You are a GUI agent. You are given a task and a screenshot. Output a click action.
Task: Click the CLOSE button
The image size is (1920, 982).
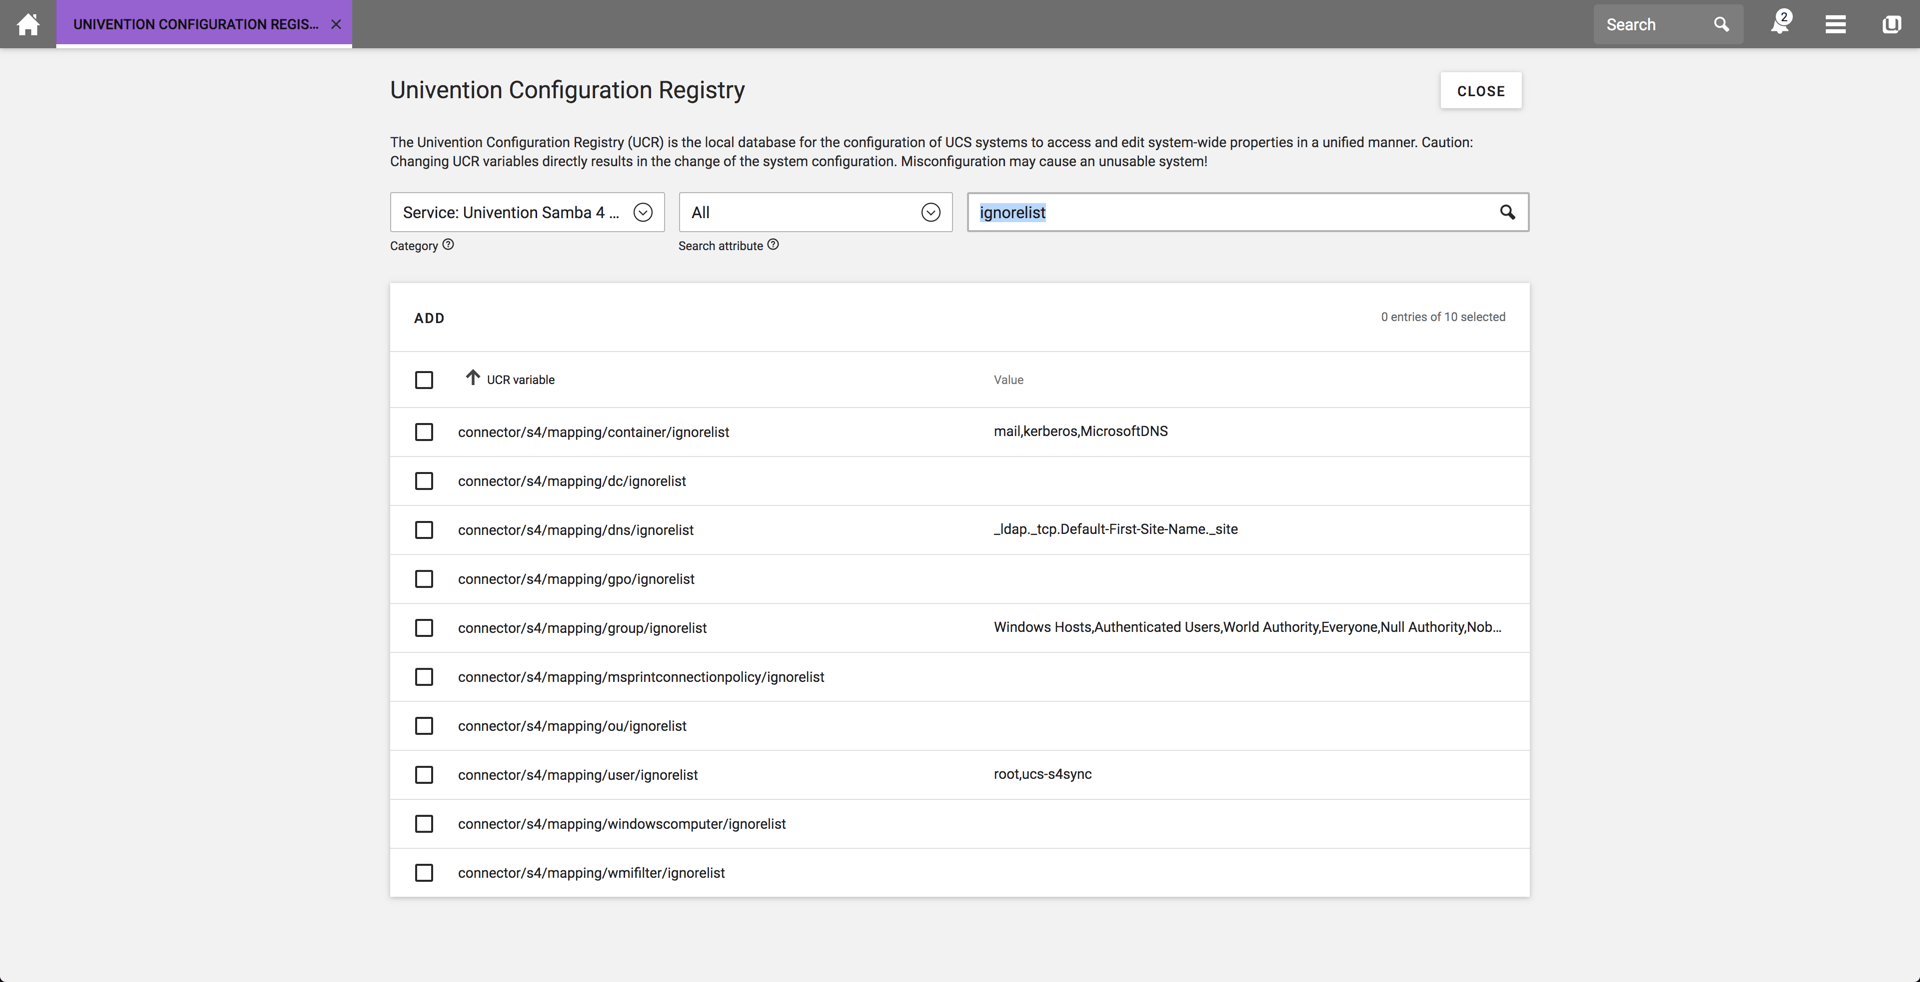(1481, 91)
